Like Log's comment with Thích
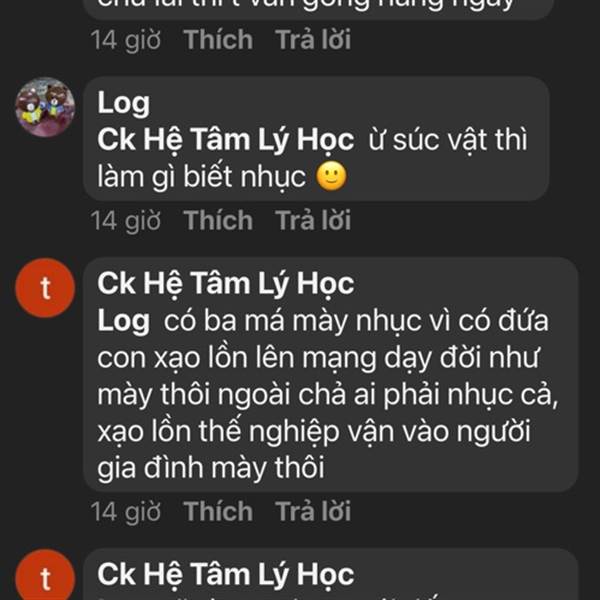Screen dimensions: 600x600 pos(218,220)
